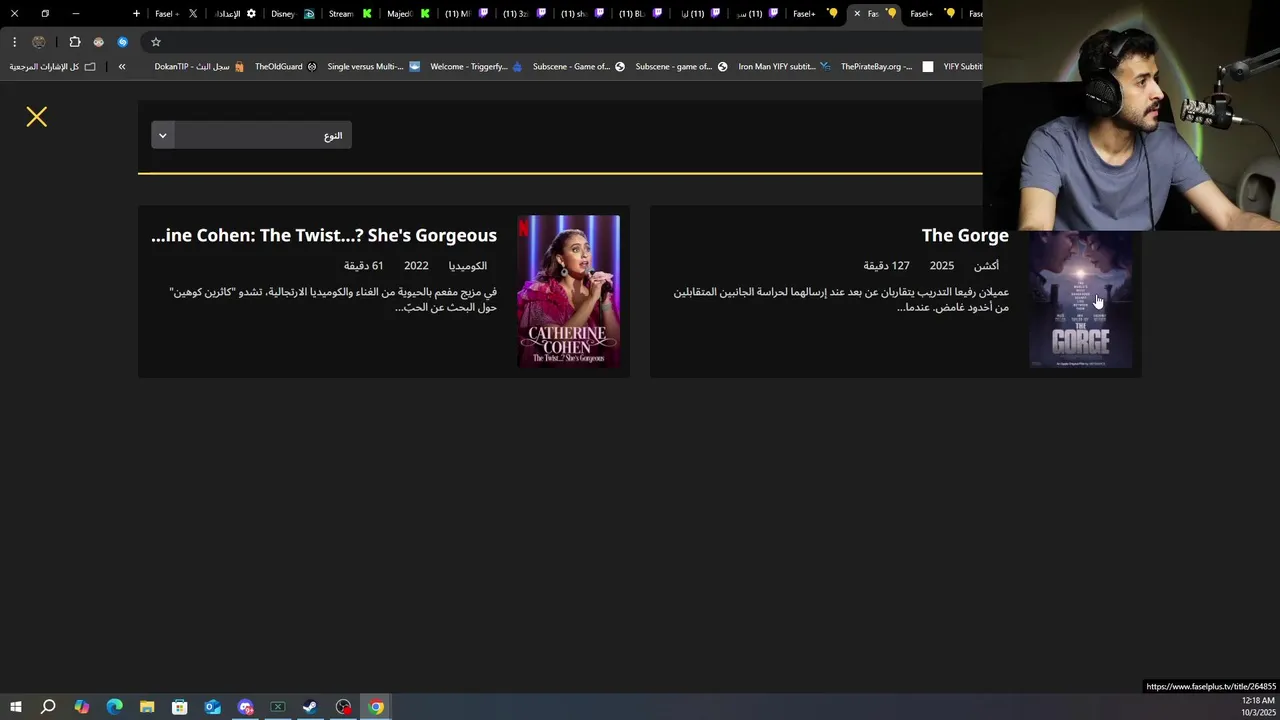Switch to the Stream Kick tab
The height and width of the screenshot is (720, 1280).
(351, 14)
